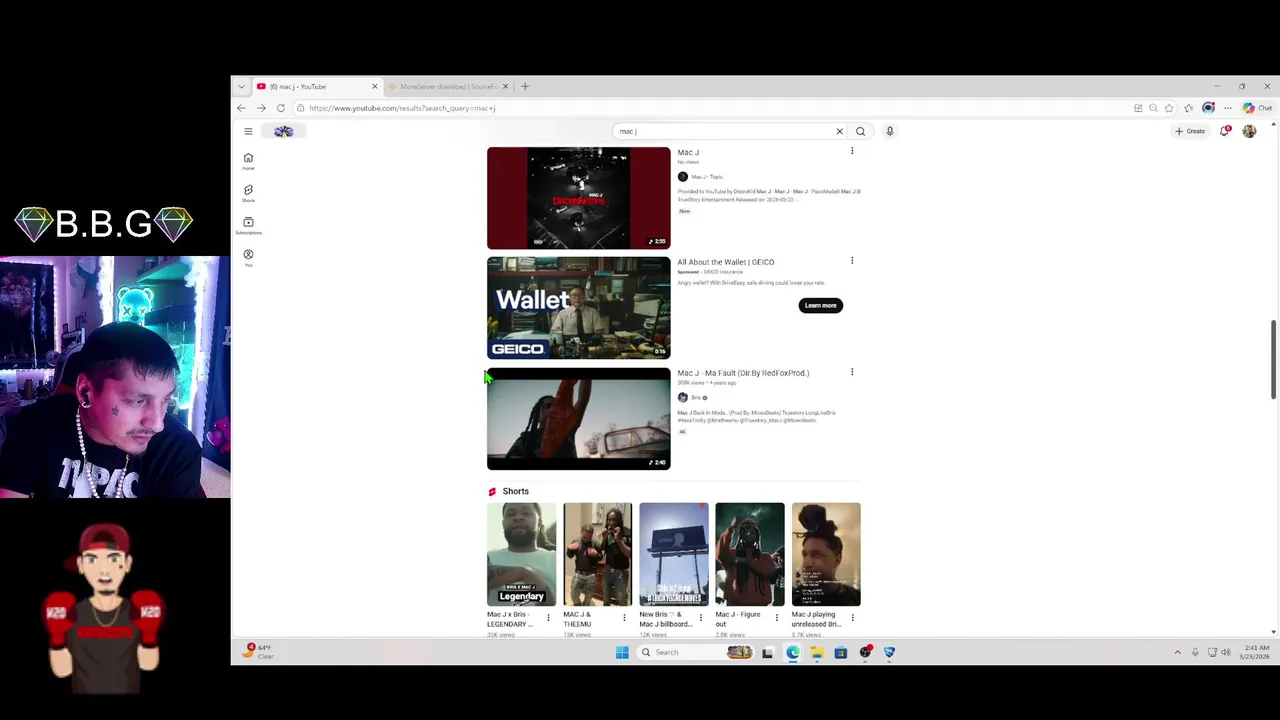
Task: Play the 'MAC J & THEEMU' short
Action: click(x=597, y=555)
